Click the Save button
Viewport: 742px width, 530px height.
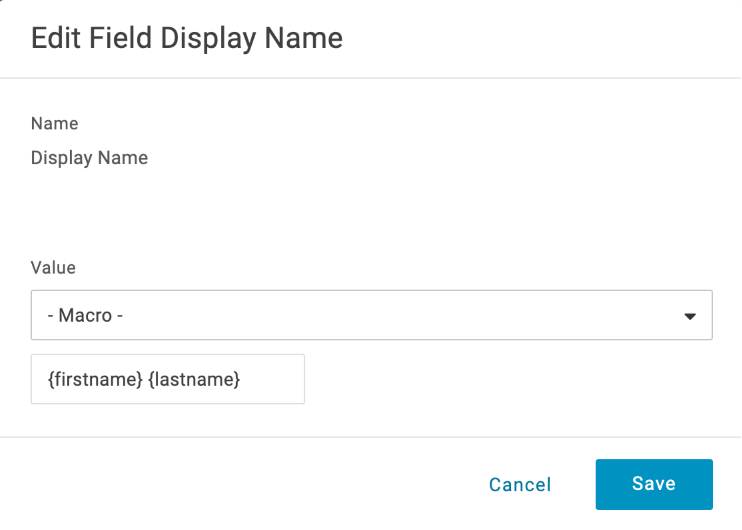pos(654,484)
